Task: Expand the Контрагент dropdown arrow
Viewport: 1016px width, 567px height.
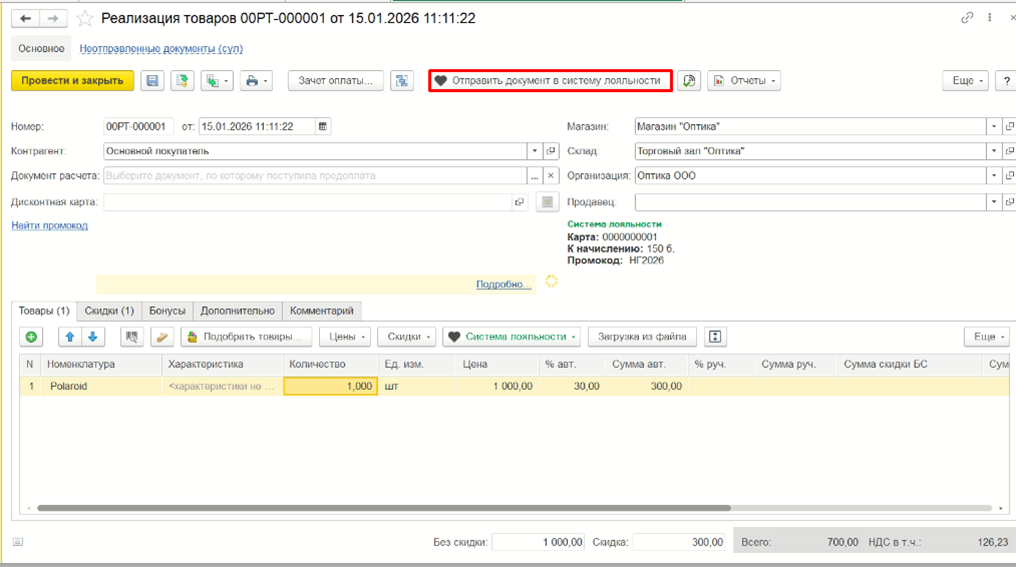Action: (x=535, y=151)
